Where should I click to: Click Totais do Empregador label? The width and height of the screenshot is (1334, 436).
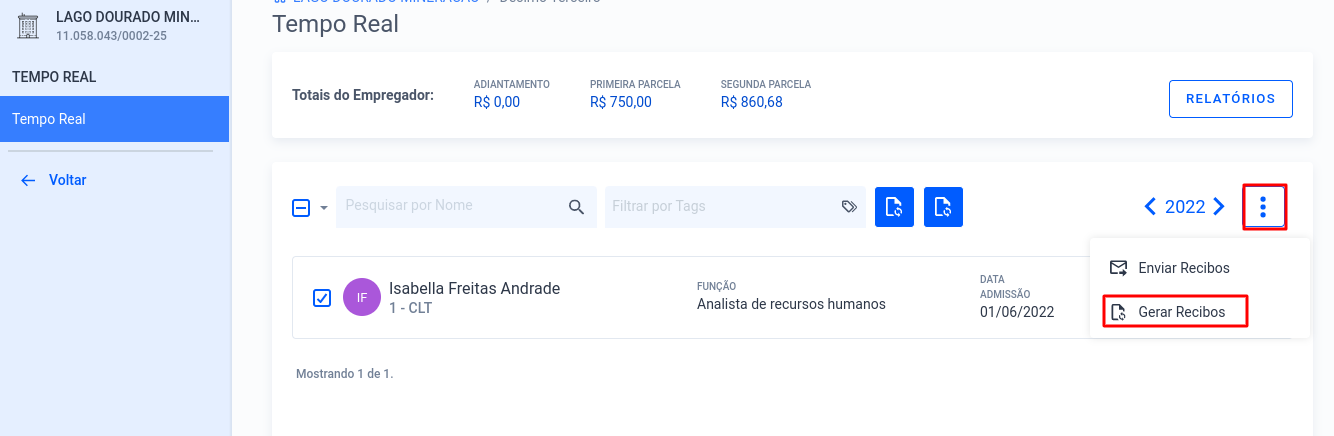click(363, 96)
